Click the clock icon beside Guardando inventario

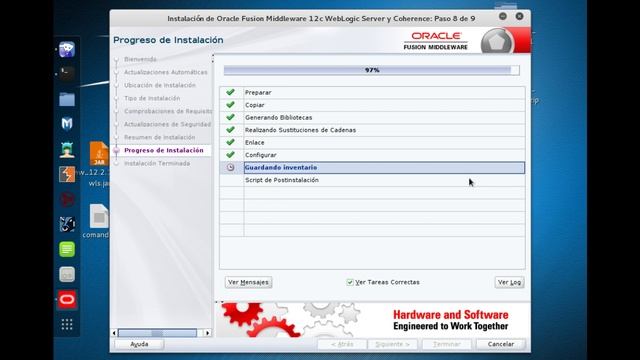click(x=231, y=167)
